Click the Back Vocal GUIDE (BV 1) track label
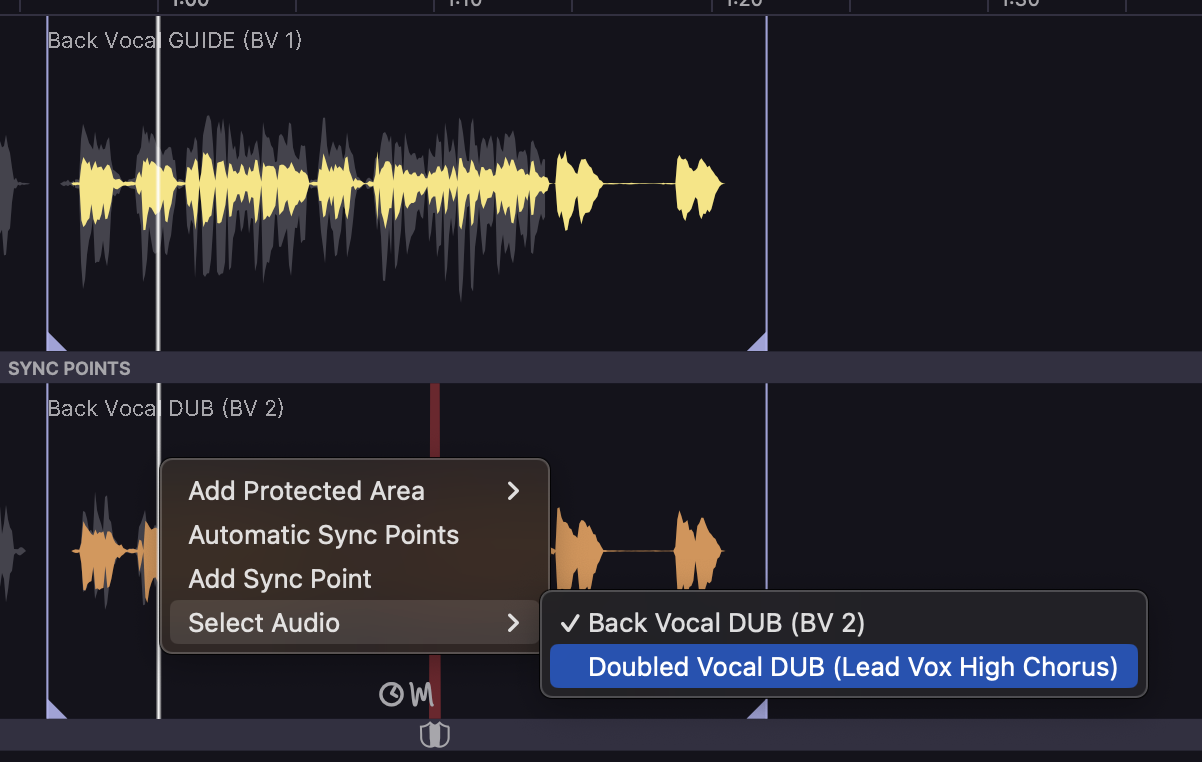This screenshot has height=762, width=1202. pos(174,41)
